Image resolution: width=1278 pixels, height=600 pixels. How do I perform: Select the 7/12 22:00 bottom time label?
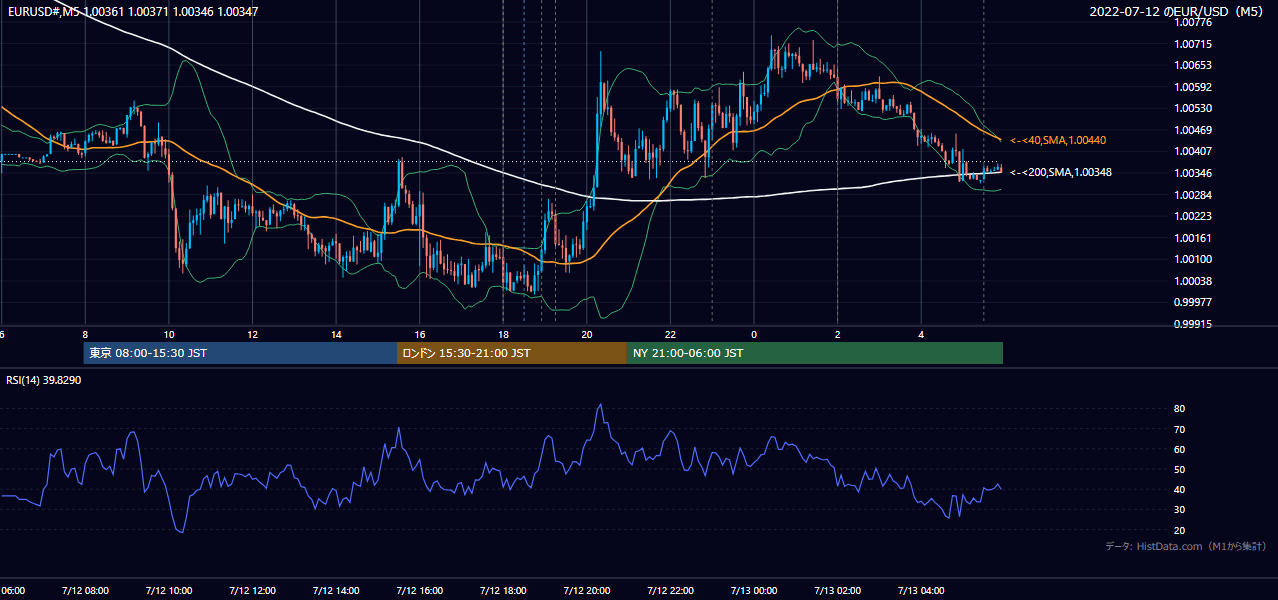click(x=670, y=591)
